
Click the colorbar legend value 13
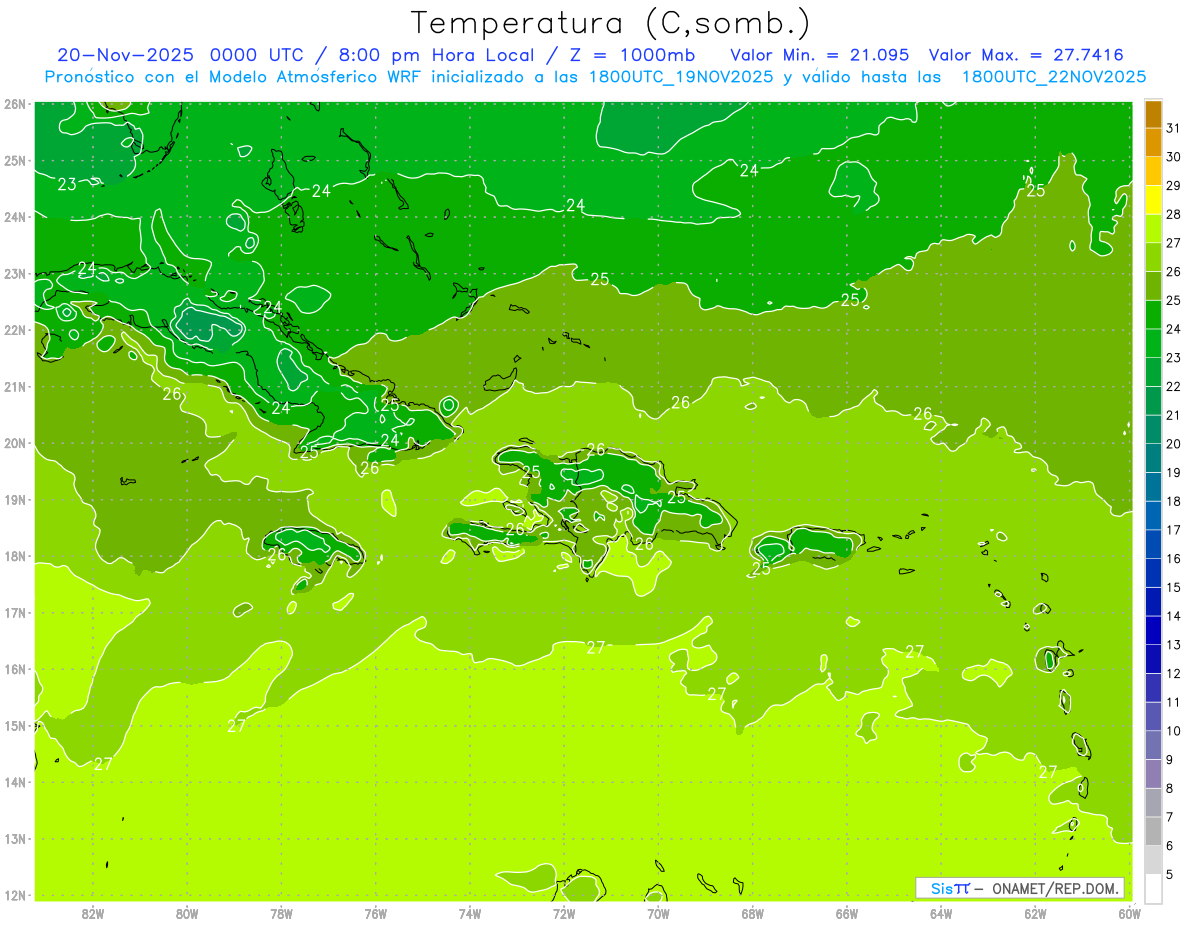[1173, 645]
